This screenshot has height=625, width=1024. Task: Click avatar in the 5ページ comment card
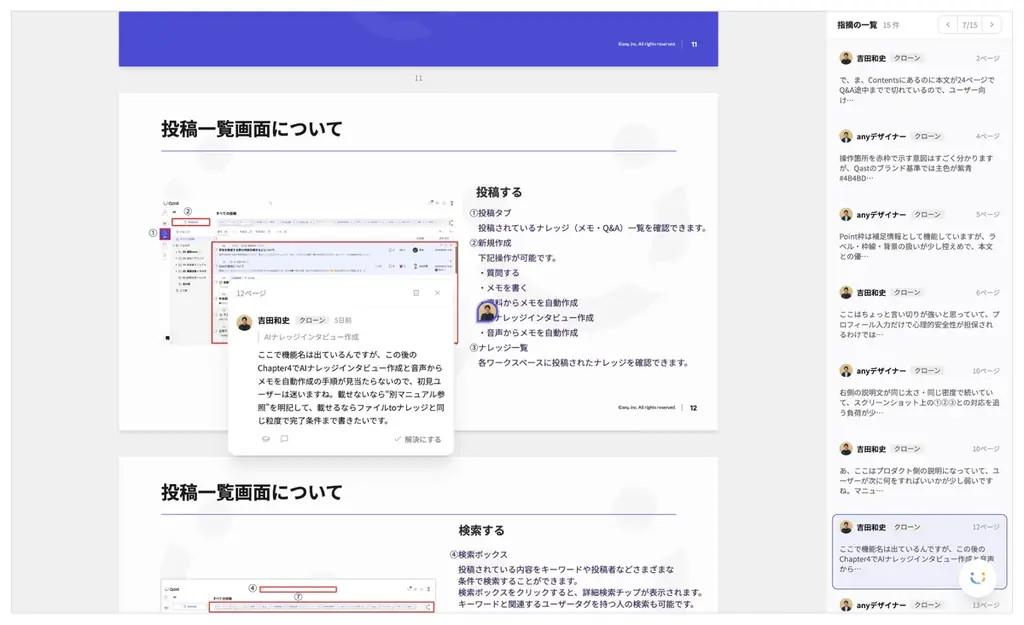[x=846, y=214]
